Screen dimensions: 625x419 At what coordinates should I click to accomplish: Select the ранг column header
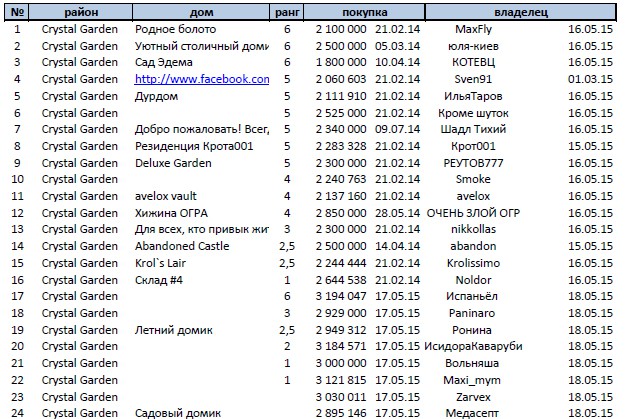(x=287, y=12)
